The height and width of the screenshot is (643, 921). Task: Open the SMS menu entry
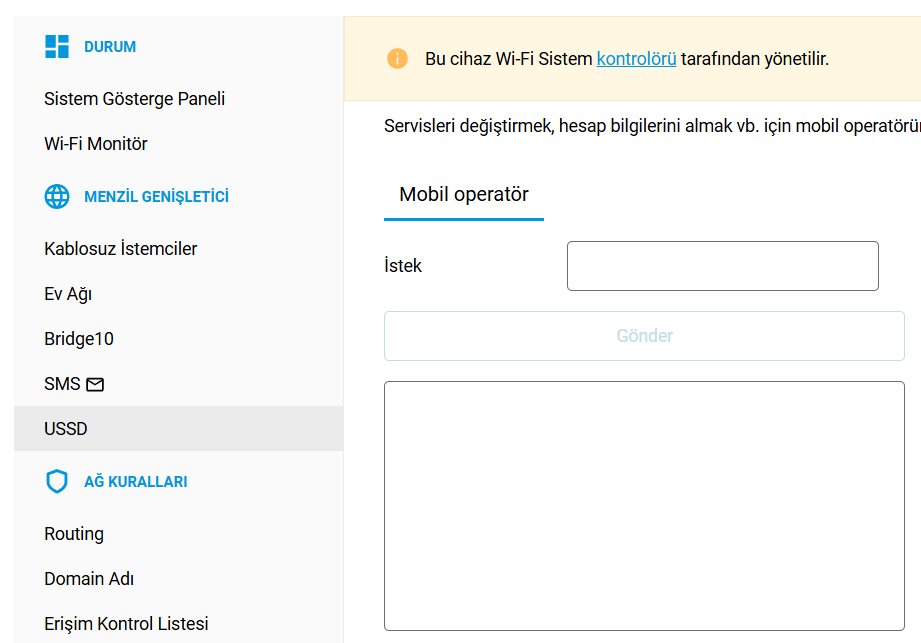(62, 384)
